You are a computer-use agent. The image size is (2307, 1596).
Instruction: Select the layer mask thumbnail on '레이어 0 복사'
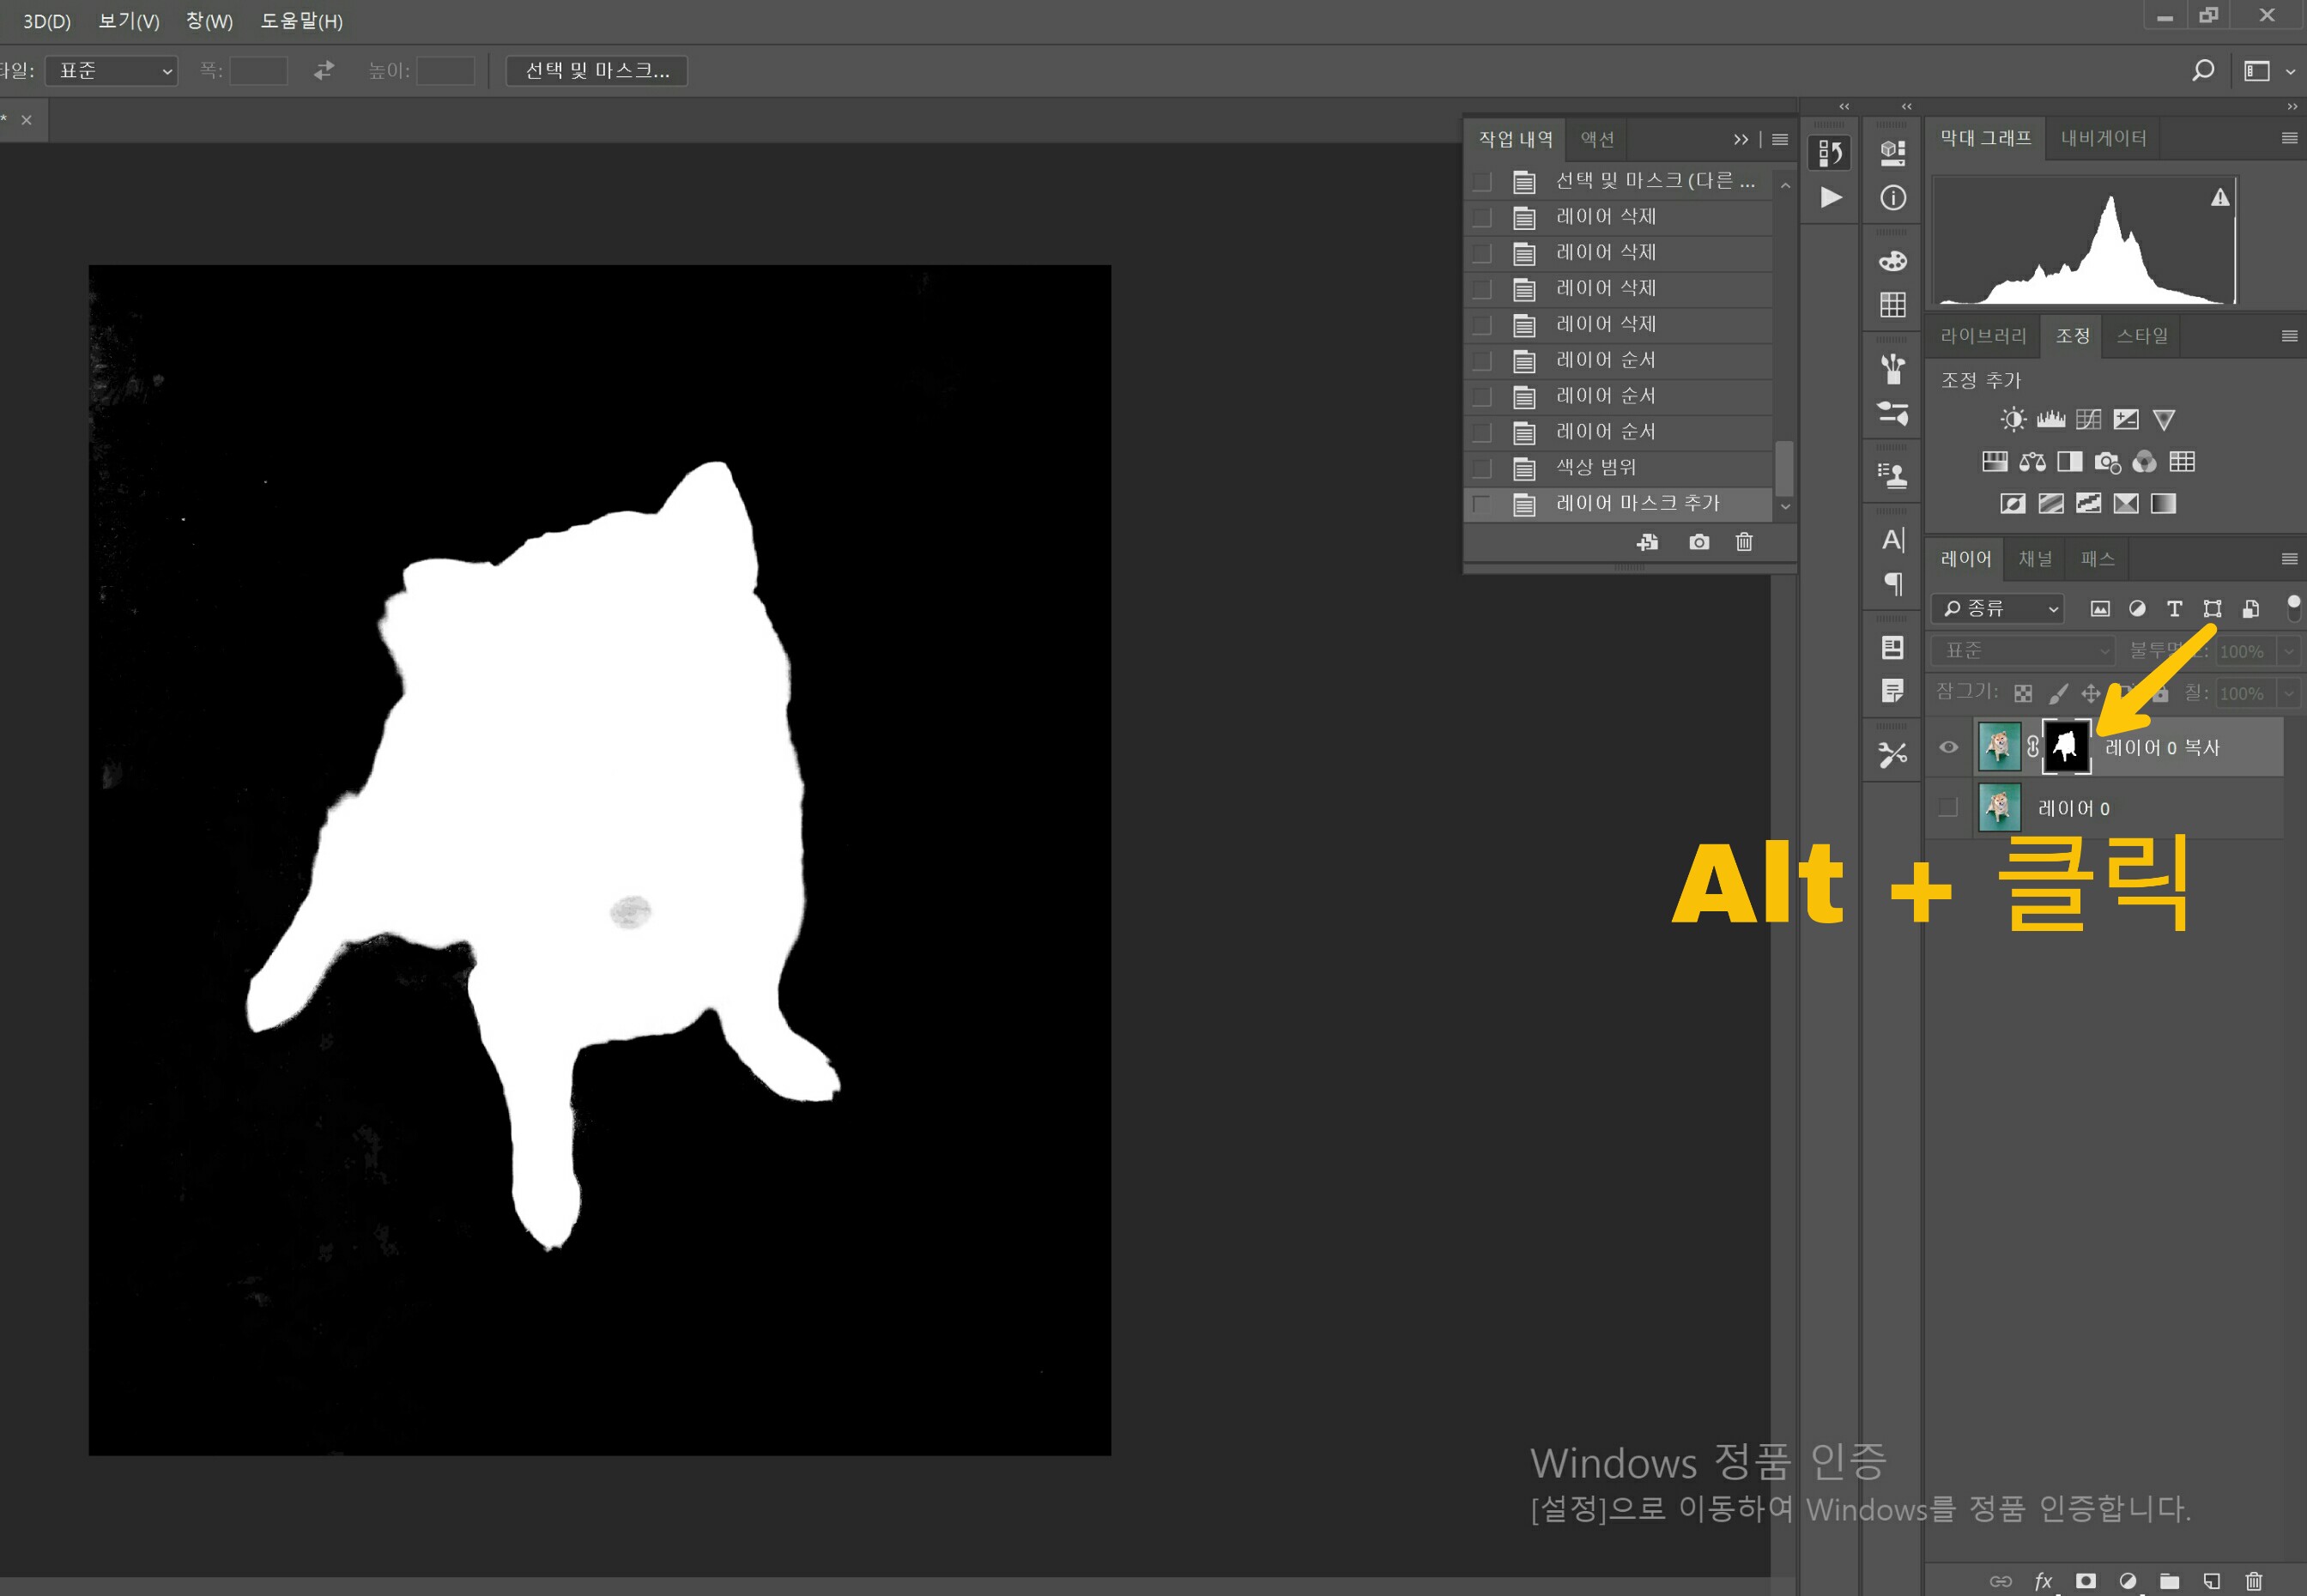[2066, 746]
